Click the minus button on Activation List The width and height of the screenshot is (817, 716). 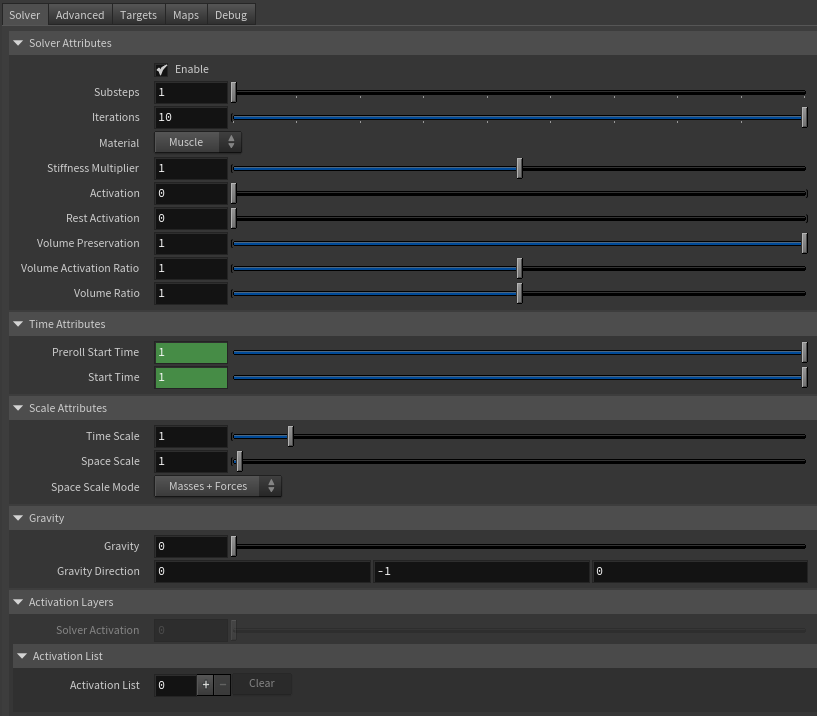[x=221, y=685]
